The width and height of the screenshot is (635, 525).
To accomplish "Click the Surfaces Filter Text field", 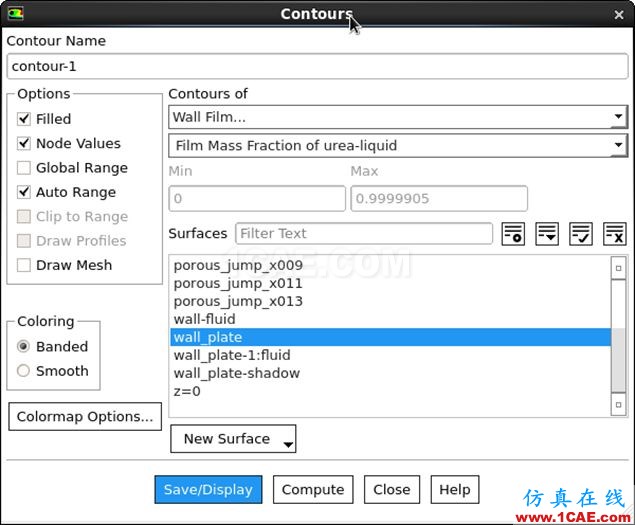I will (x=364, y=234).
